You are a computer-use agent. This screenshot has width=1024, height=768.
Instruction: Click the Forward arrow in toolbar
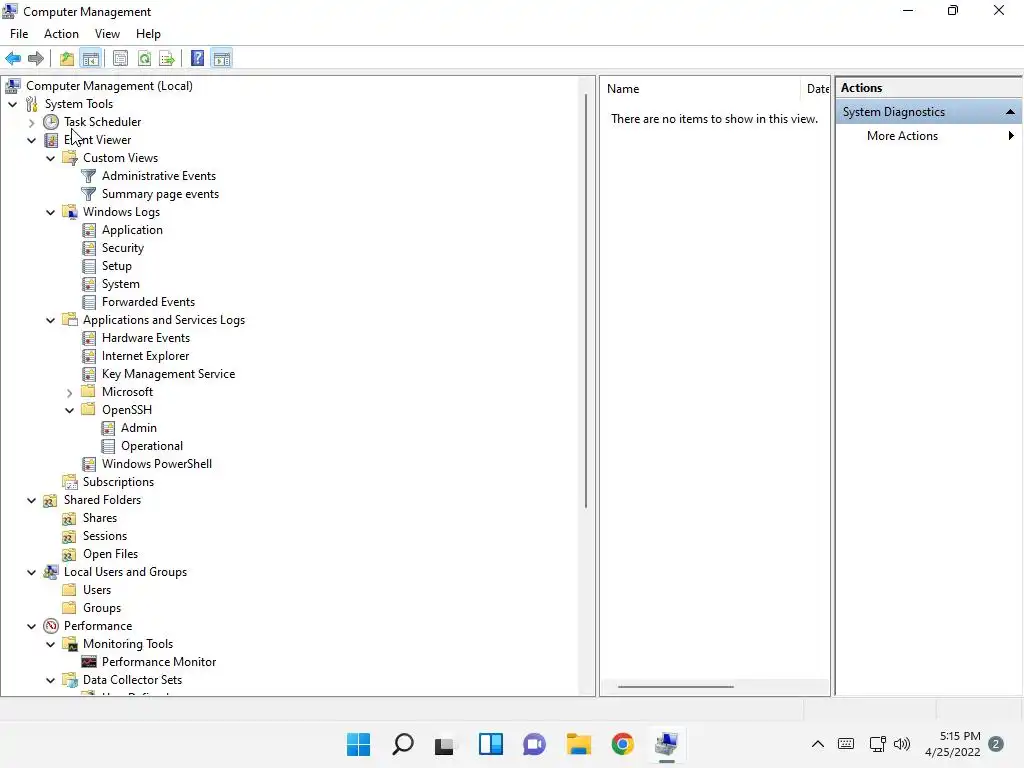(x=36, y=59)
